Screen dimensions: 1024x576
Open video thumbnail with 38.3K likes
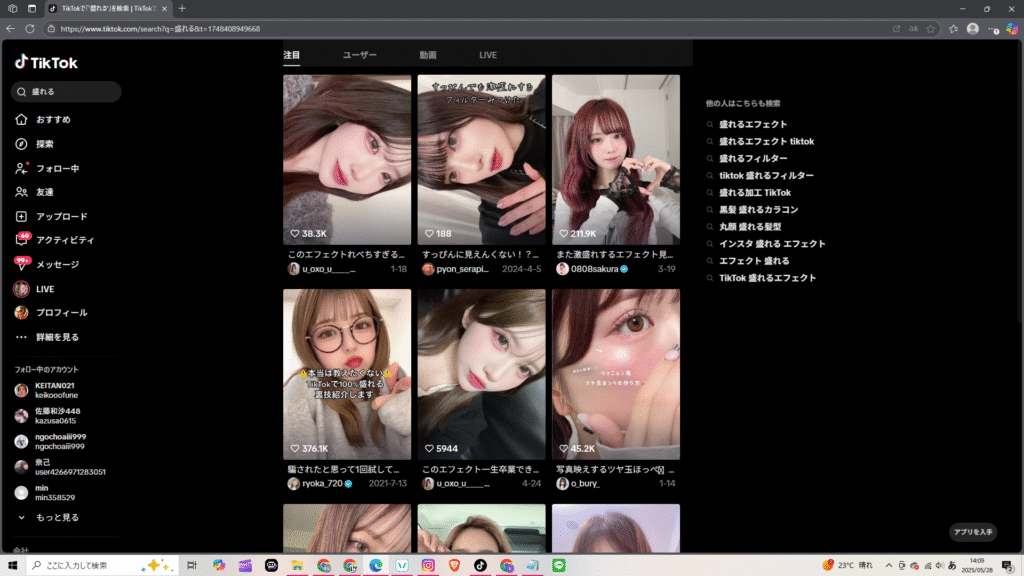click(347, 159)
